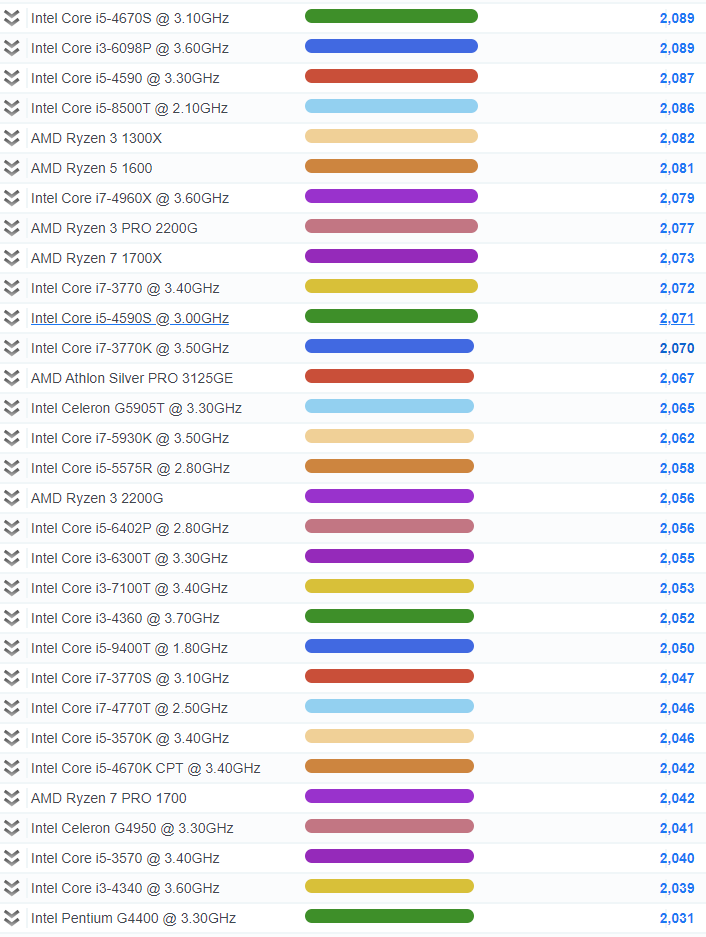
Task: Open the AMD Ryzen 3 2200G link
Action: (x=97, y=498)
